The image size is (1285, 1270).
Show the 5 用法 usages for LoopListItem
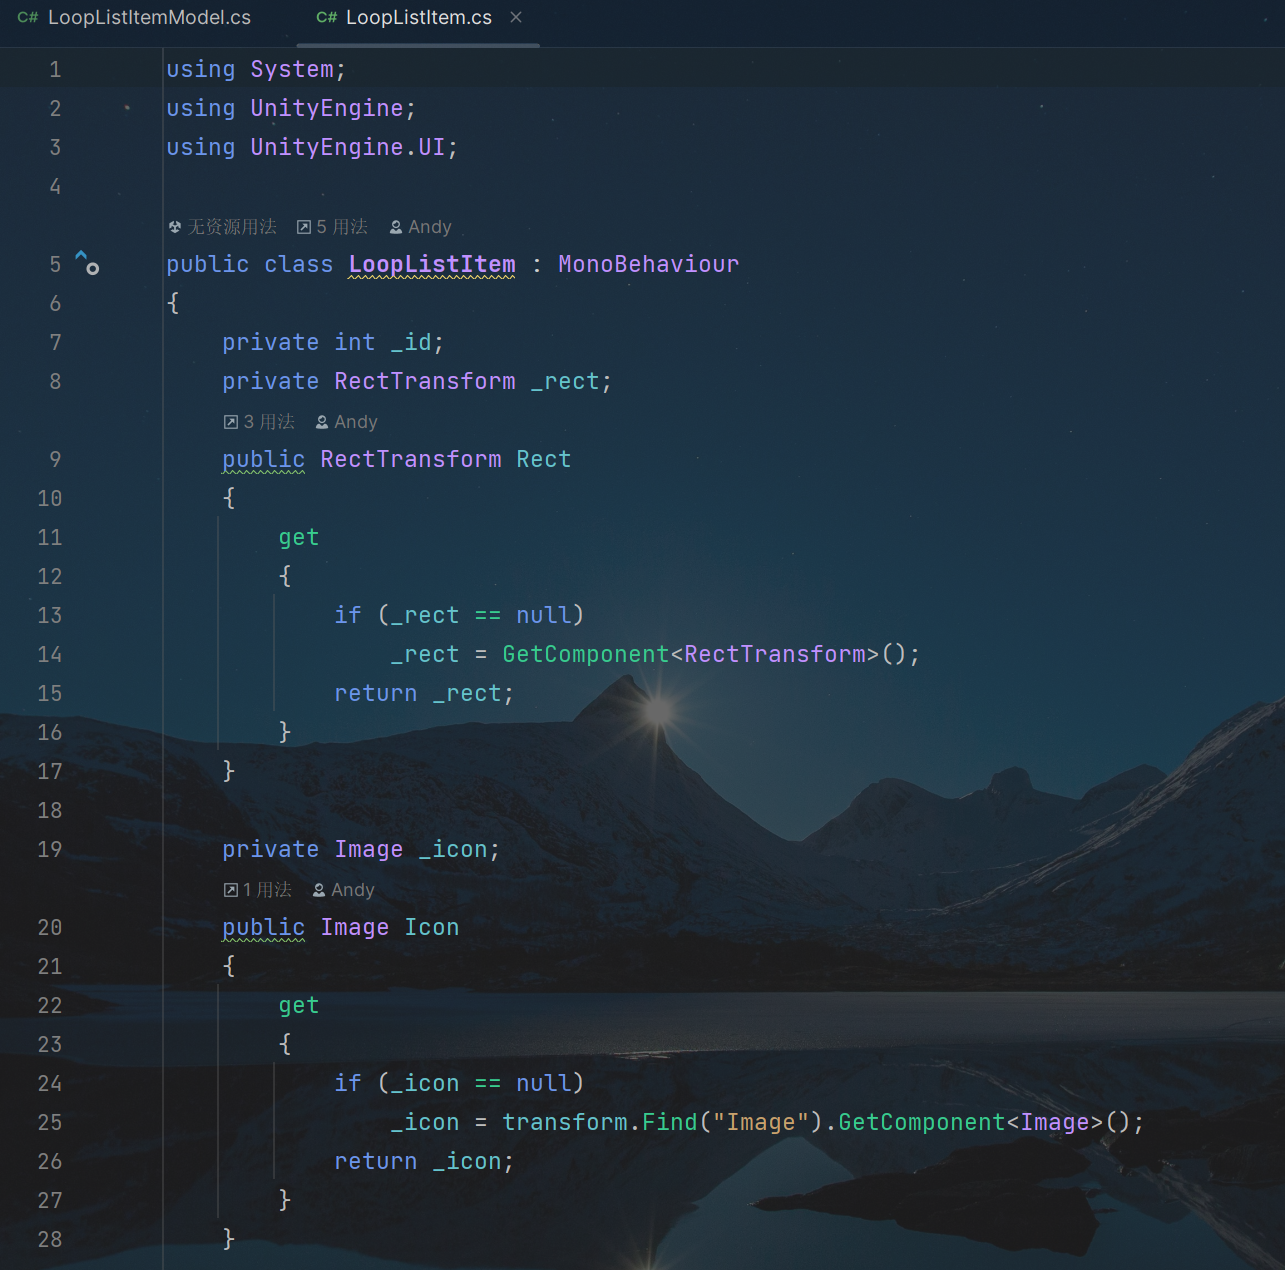tap(332, 227)
